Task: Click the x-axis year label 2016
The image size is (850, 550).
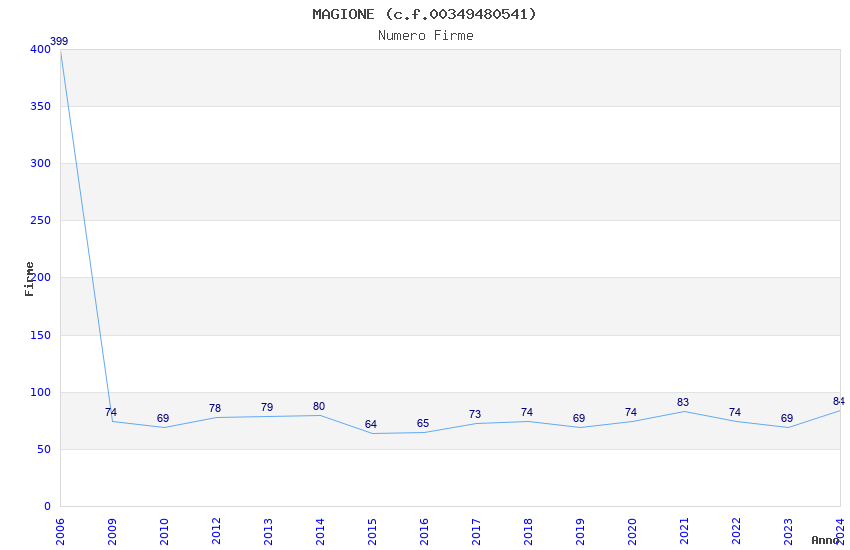Action: pos(424,531)
